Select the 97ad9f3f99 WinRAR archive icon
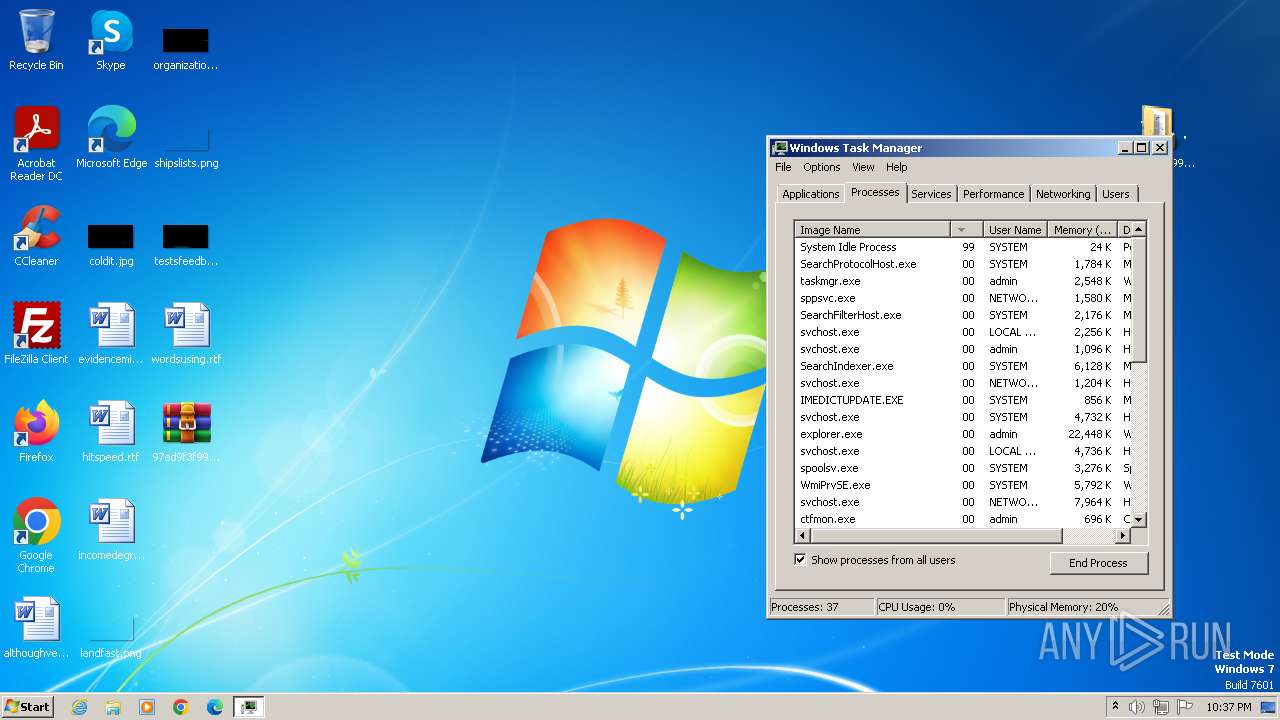This screenshot has width=1280, height=720. click(186, 432)
